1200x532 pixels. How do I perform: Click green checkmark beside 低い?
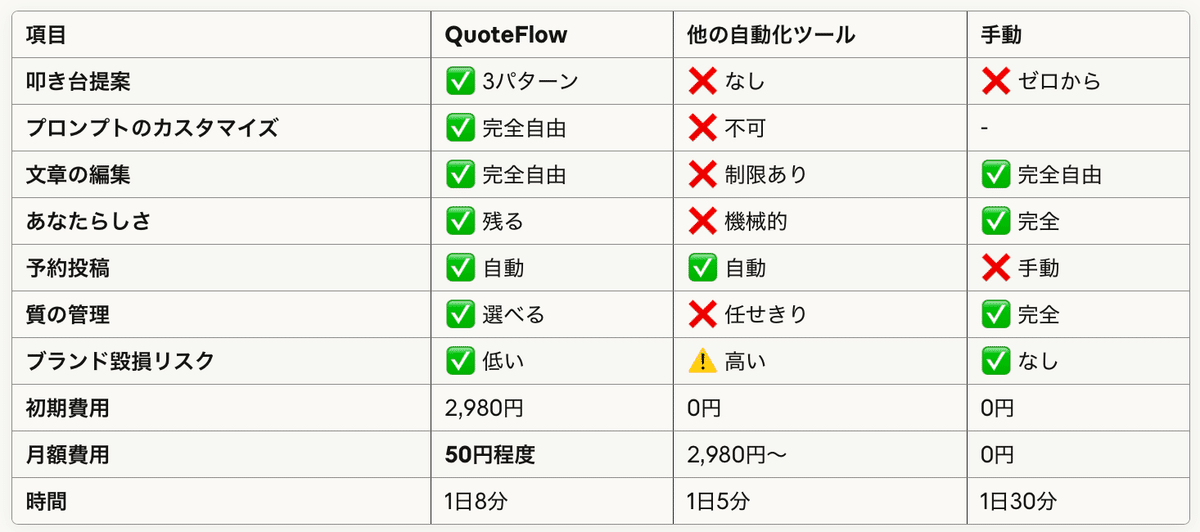click(460, 361)
